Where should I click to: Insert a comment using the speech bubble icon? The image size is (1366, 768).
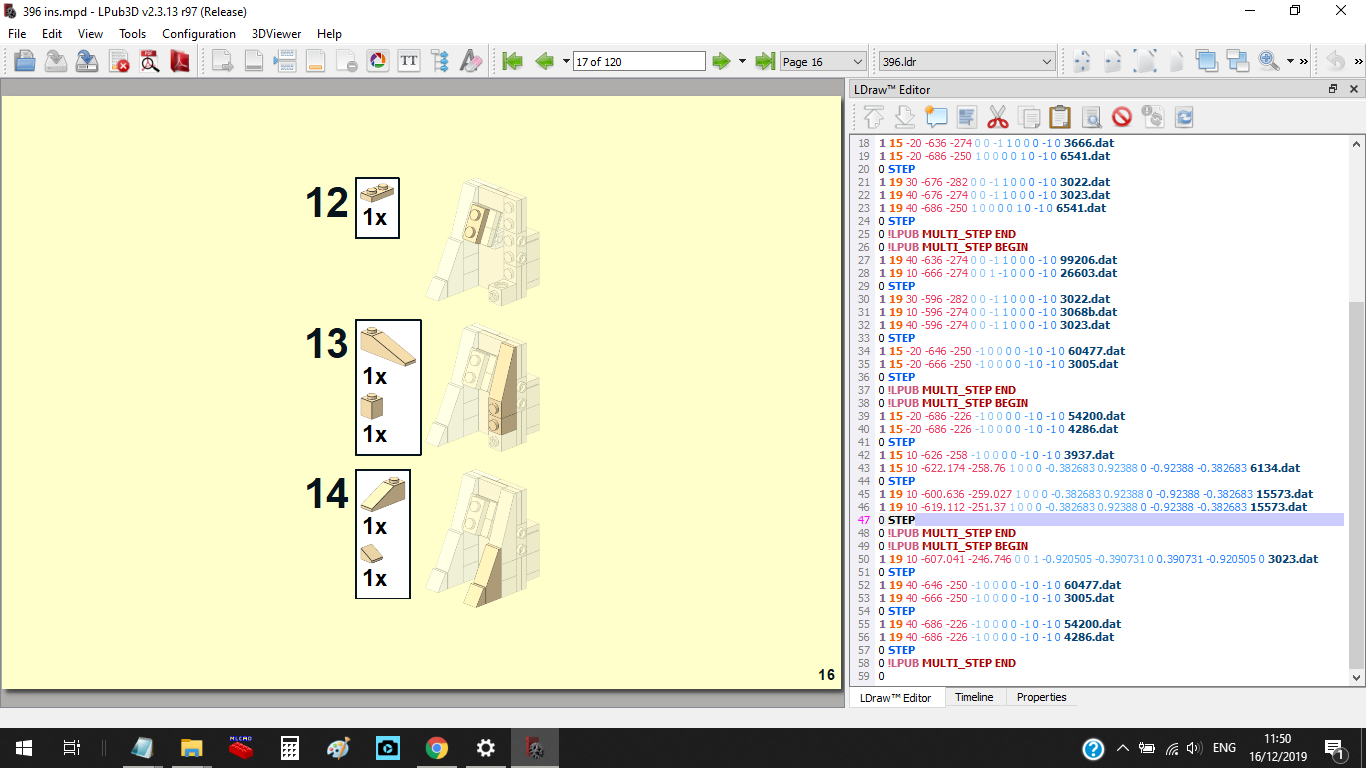[x=936, y=117]
